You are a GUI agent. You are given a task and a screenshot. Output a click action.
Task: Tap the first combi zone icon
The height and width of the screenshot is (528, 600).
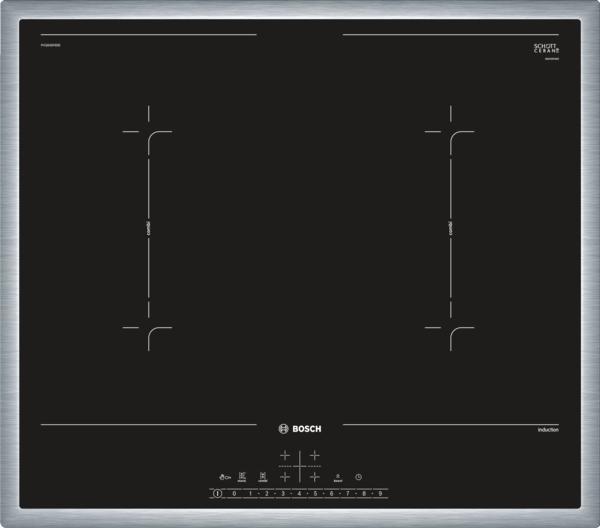pyautogui.click(x=242, y=477)
